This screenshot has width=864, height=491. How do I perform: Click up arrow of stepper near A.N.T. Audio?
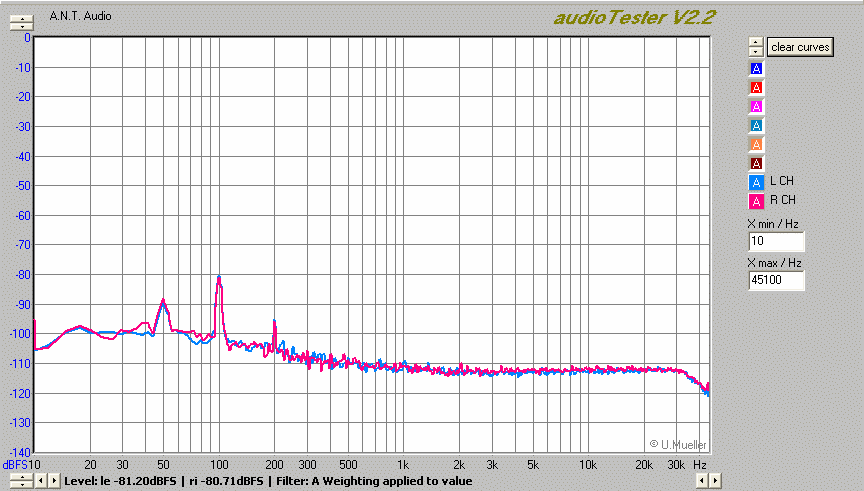(21, 19)
